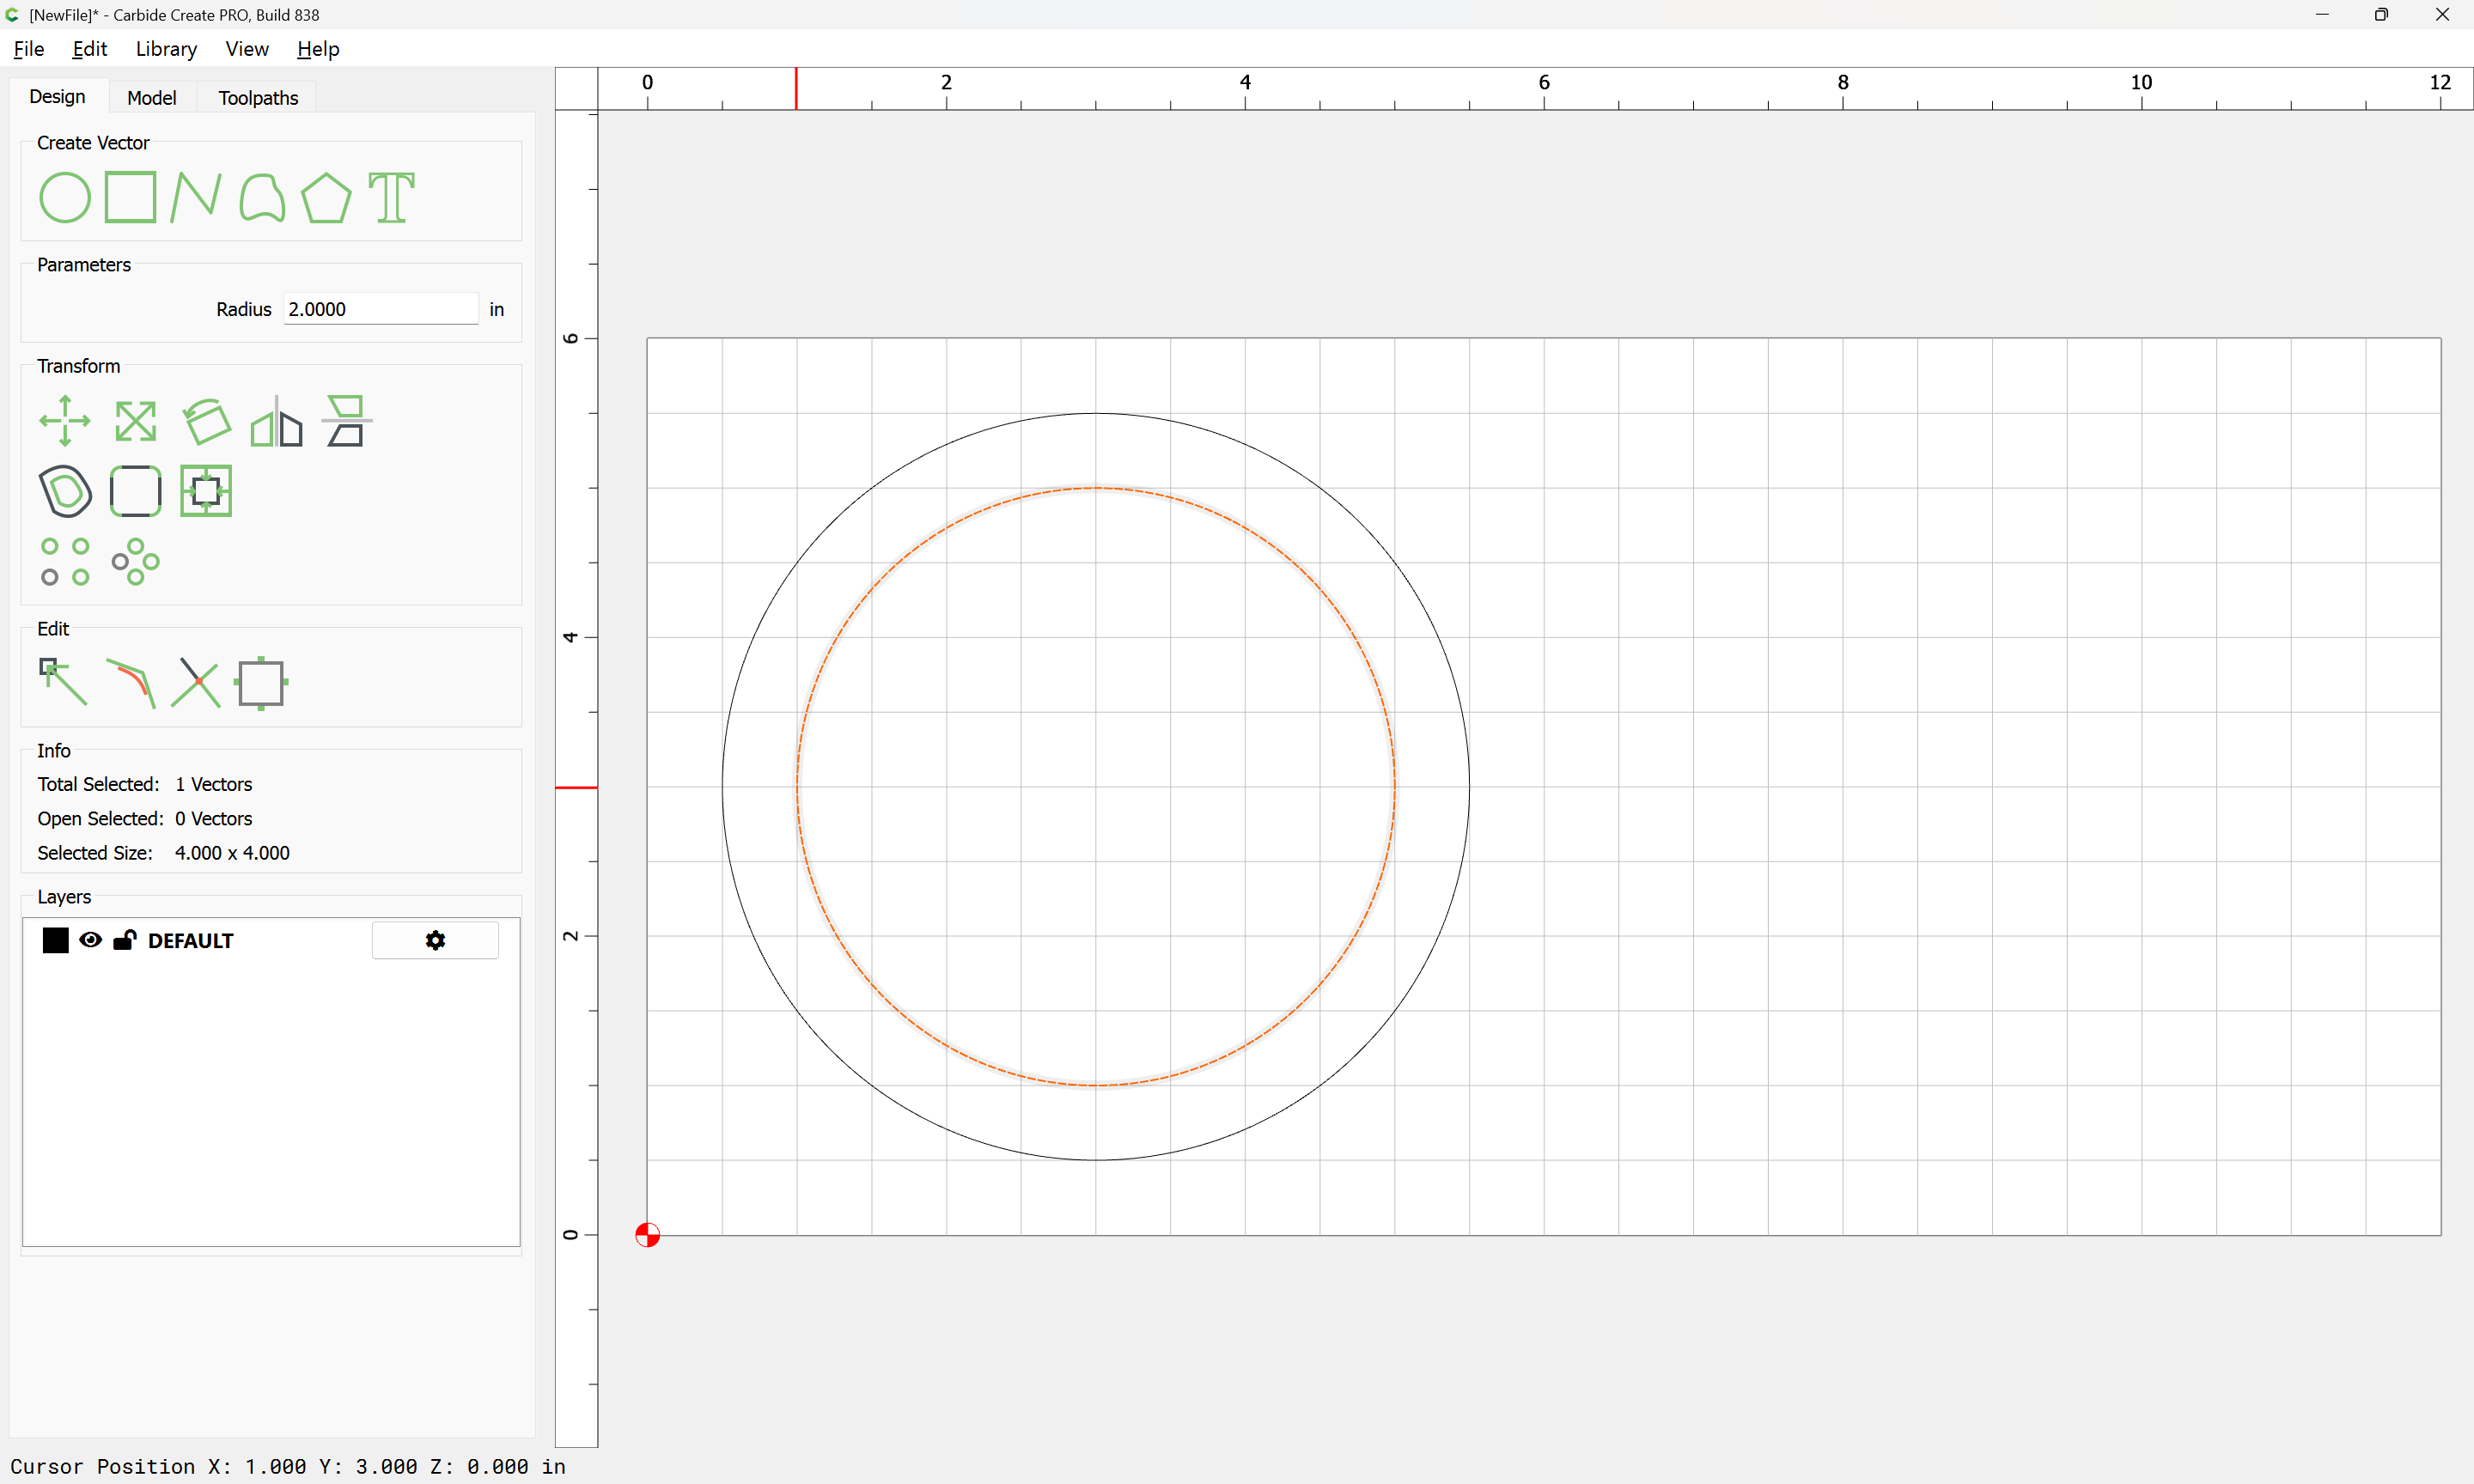
Task: Open DEFAULT layer settings gear
Action: pyautogui.click(x=435, y=940)
